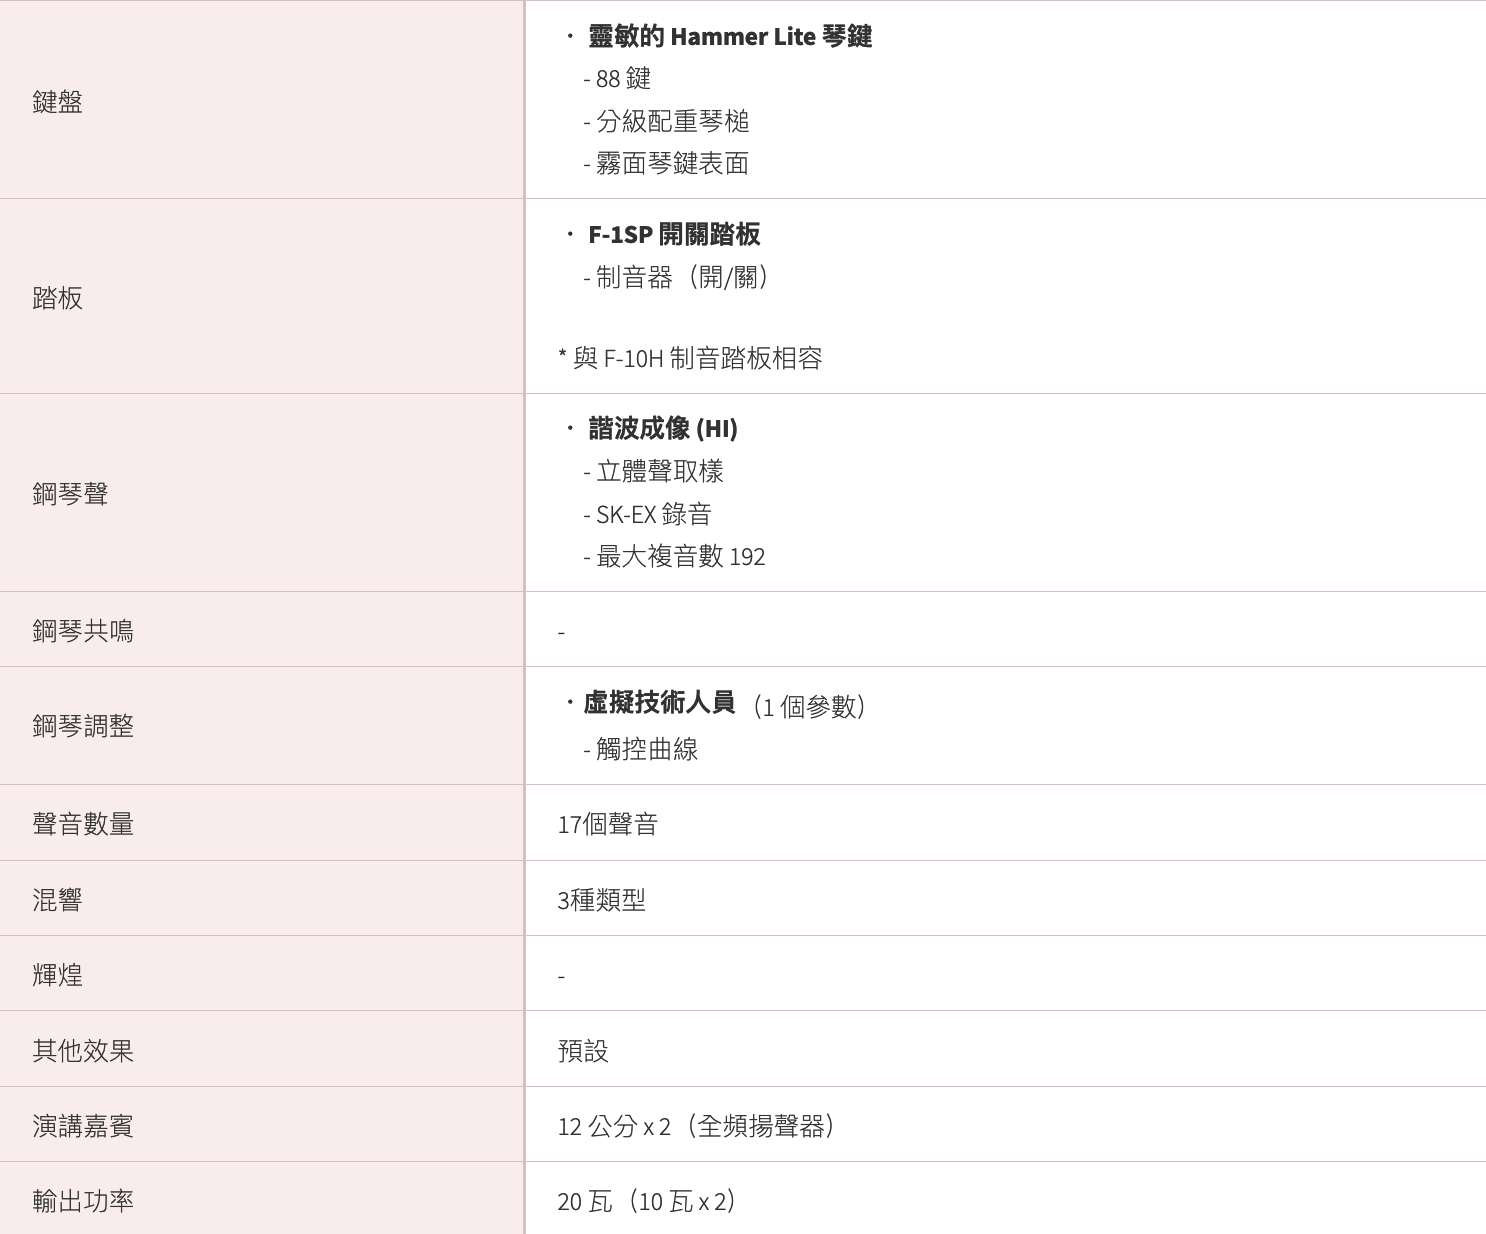
Task: Click the 觸控曲線 line
Action: pyautogui.click(x=640, y=750)
